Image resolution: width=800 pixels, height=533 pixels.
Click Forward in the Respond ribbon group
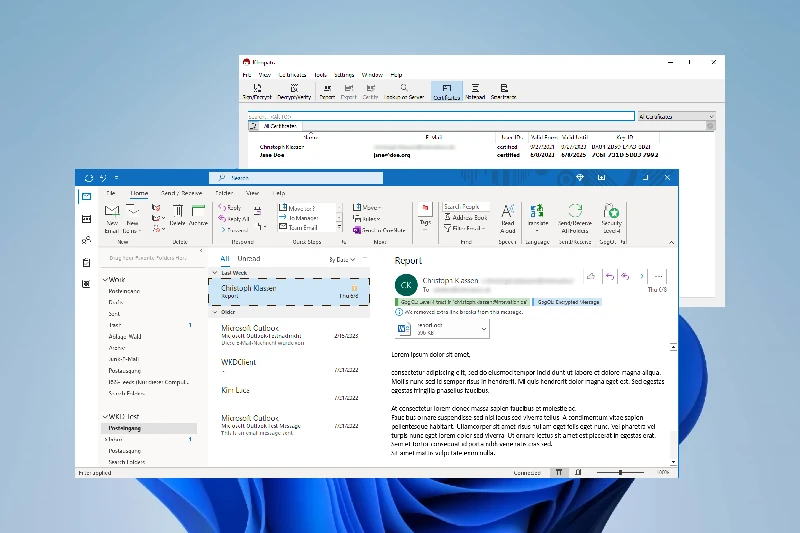click(x=235, y=230)
